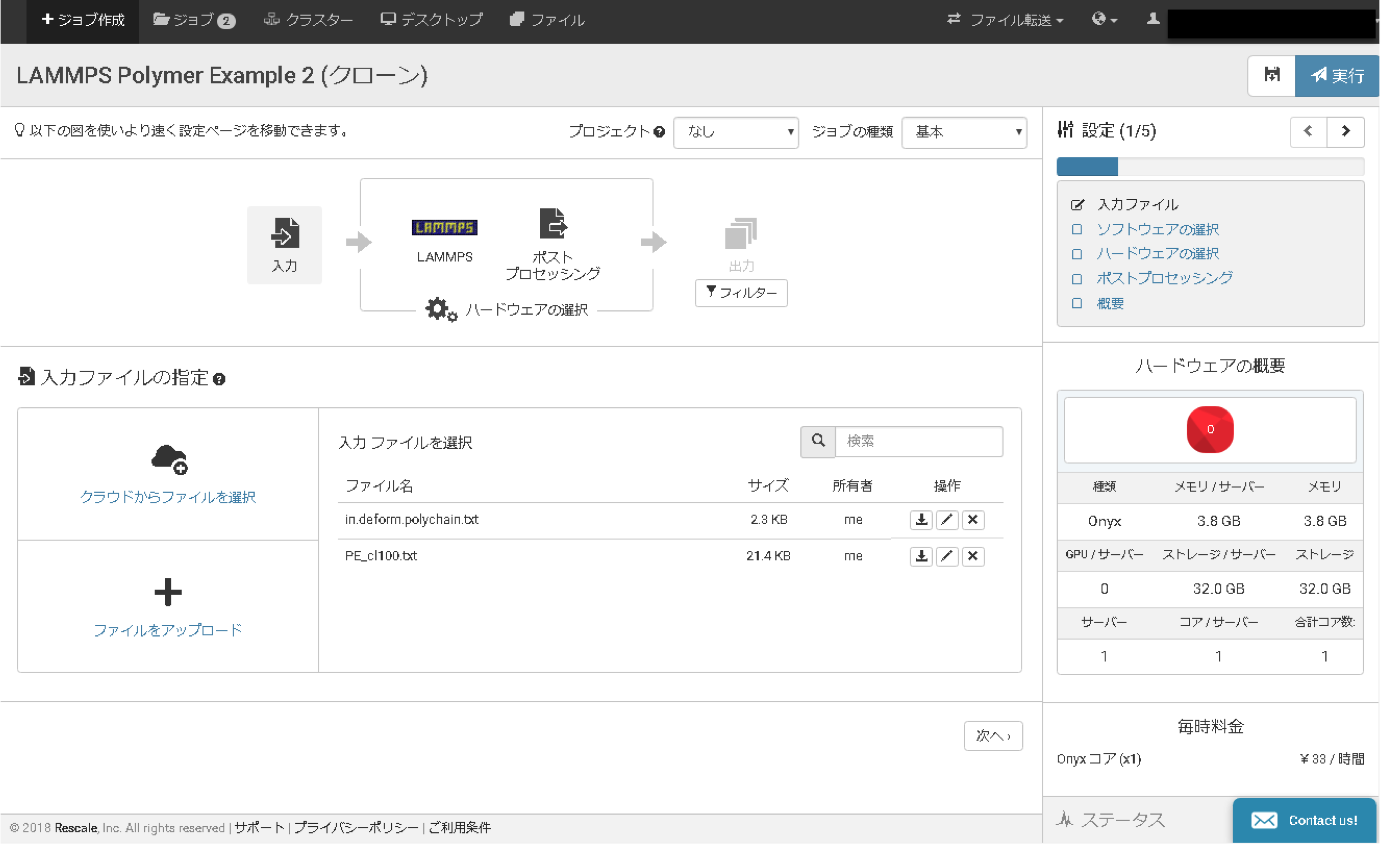Screen dimensions: 1383x844
Task: Toggle the ポストプロセッシング checkbox square
Action: pyautogui.click(x=1077, y=279)
